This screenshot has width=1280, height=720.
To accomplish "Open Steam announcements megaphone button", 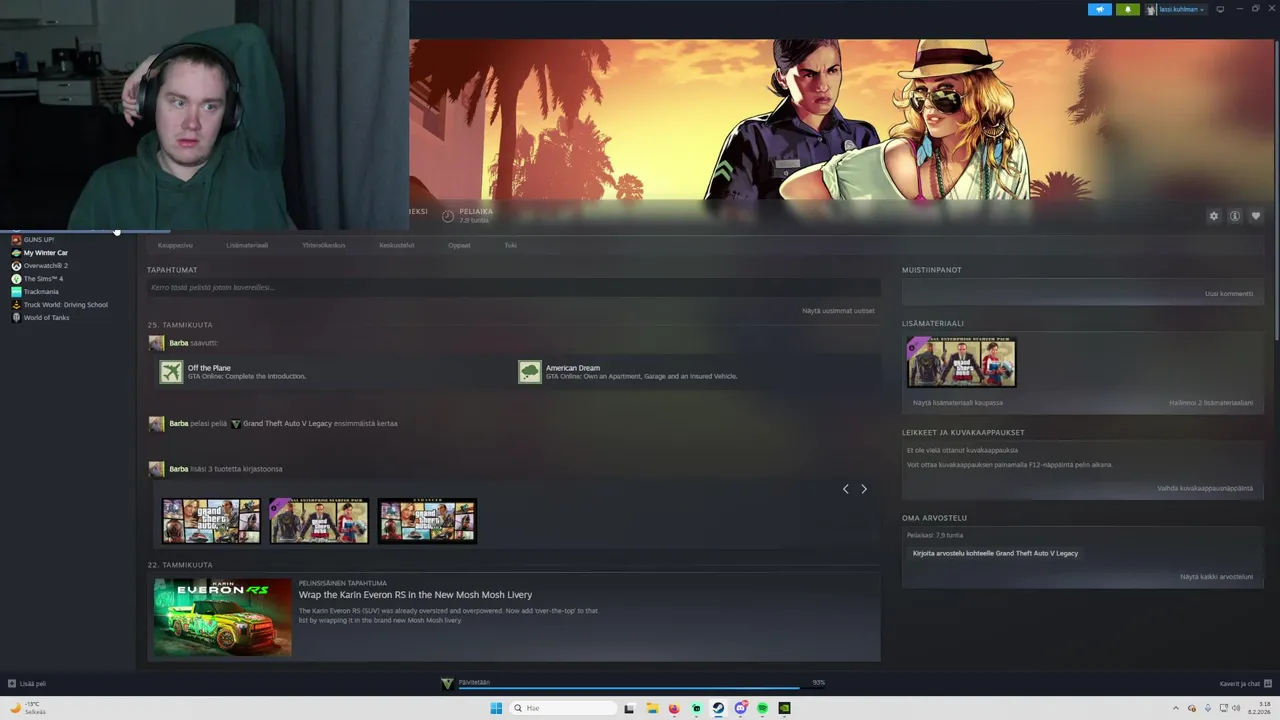I will tap(1099, 9).
